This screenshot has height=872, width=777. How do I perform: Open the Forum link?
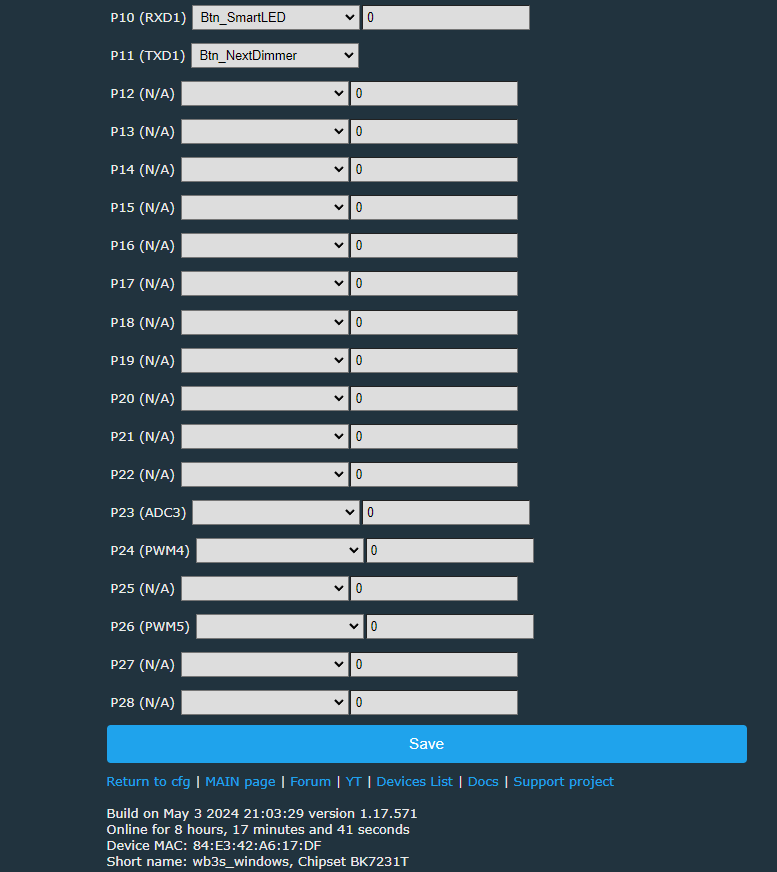pos(310,782)
